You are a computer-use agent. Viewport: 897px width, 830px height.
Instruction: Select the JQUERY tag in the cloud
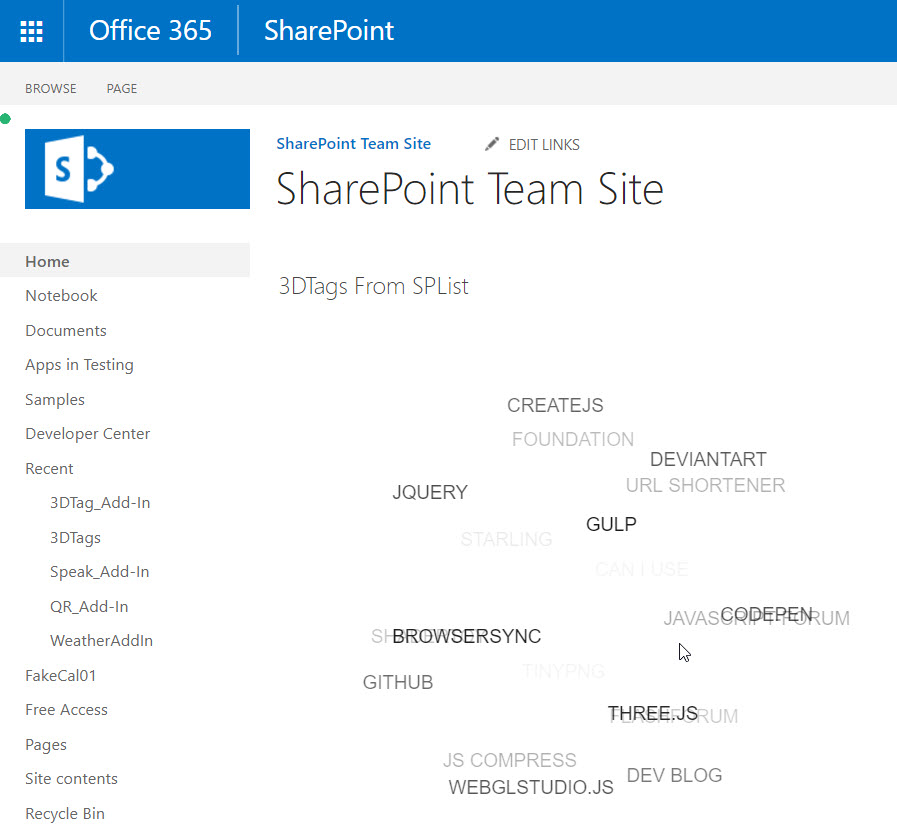(x=430, y=493)
